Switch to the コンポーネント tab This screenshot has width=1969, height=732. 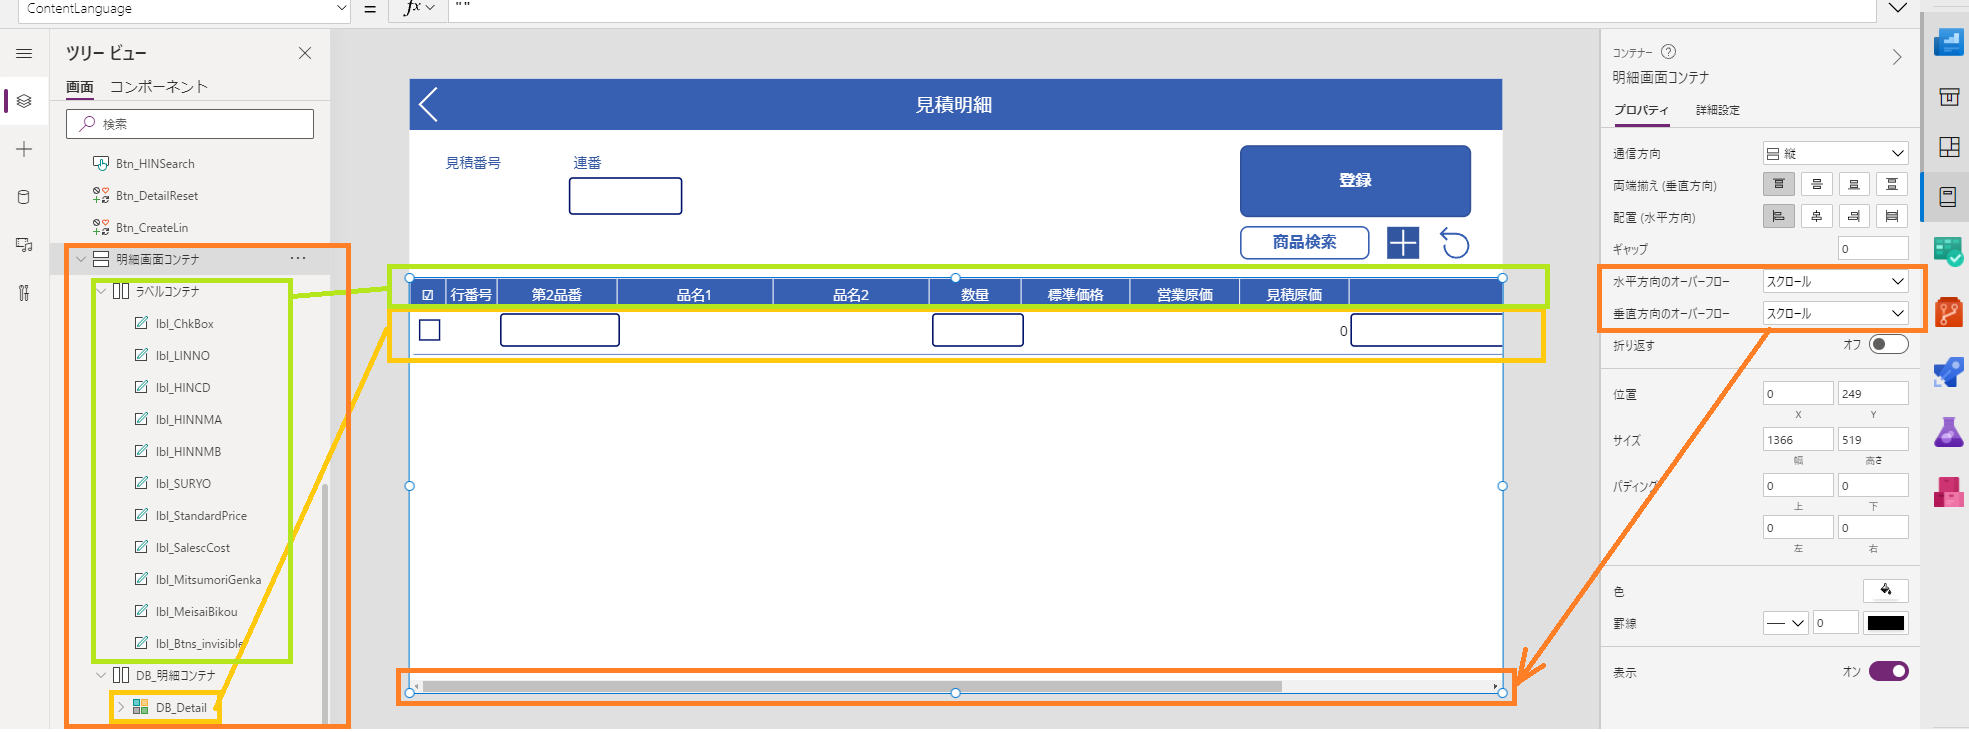159,87
